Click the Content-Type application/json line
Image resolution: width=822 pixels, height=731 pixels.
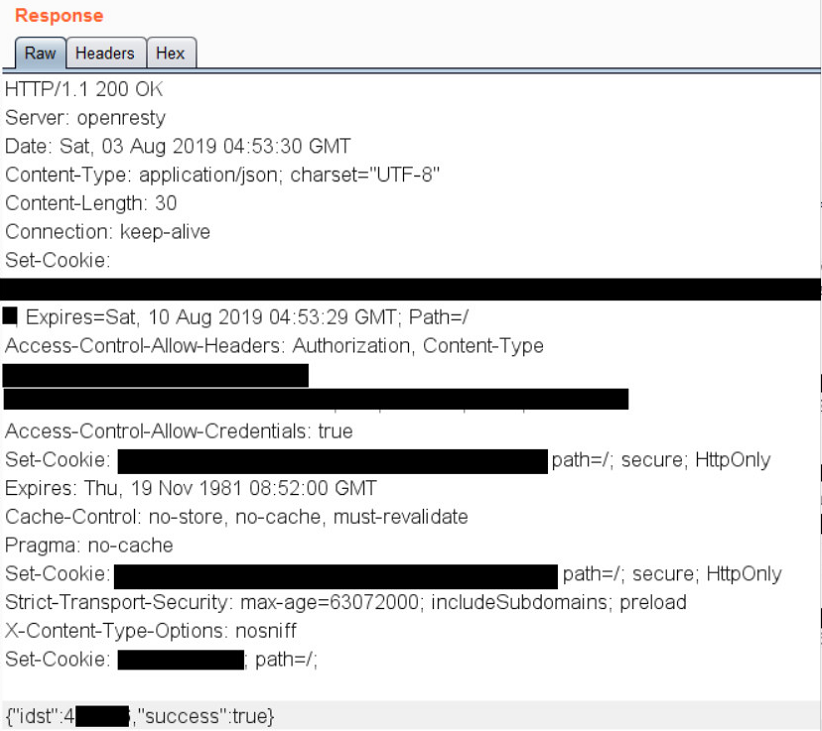[x=222, y=175]
